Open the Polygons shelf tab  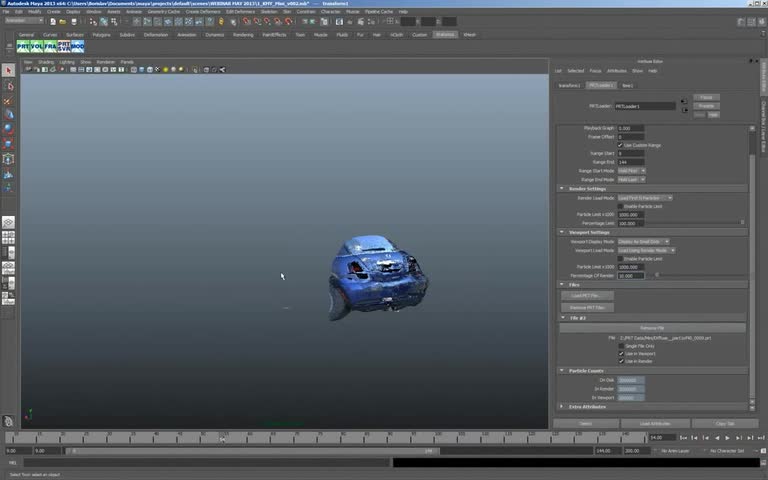(x=102, y=34)
